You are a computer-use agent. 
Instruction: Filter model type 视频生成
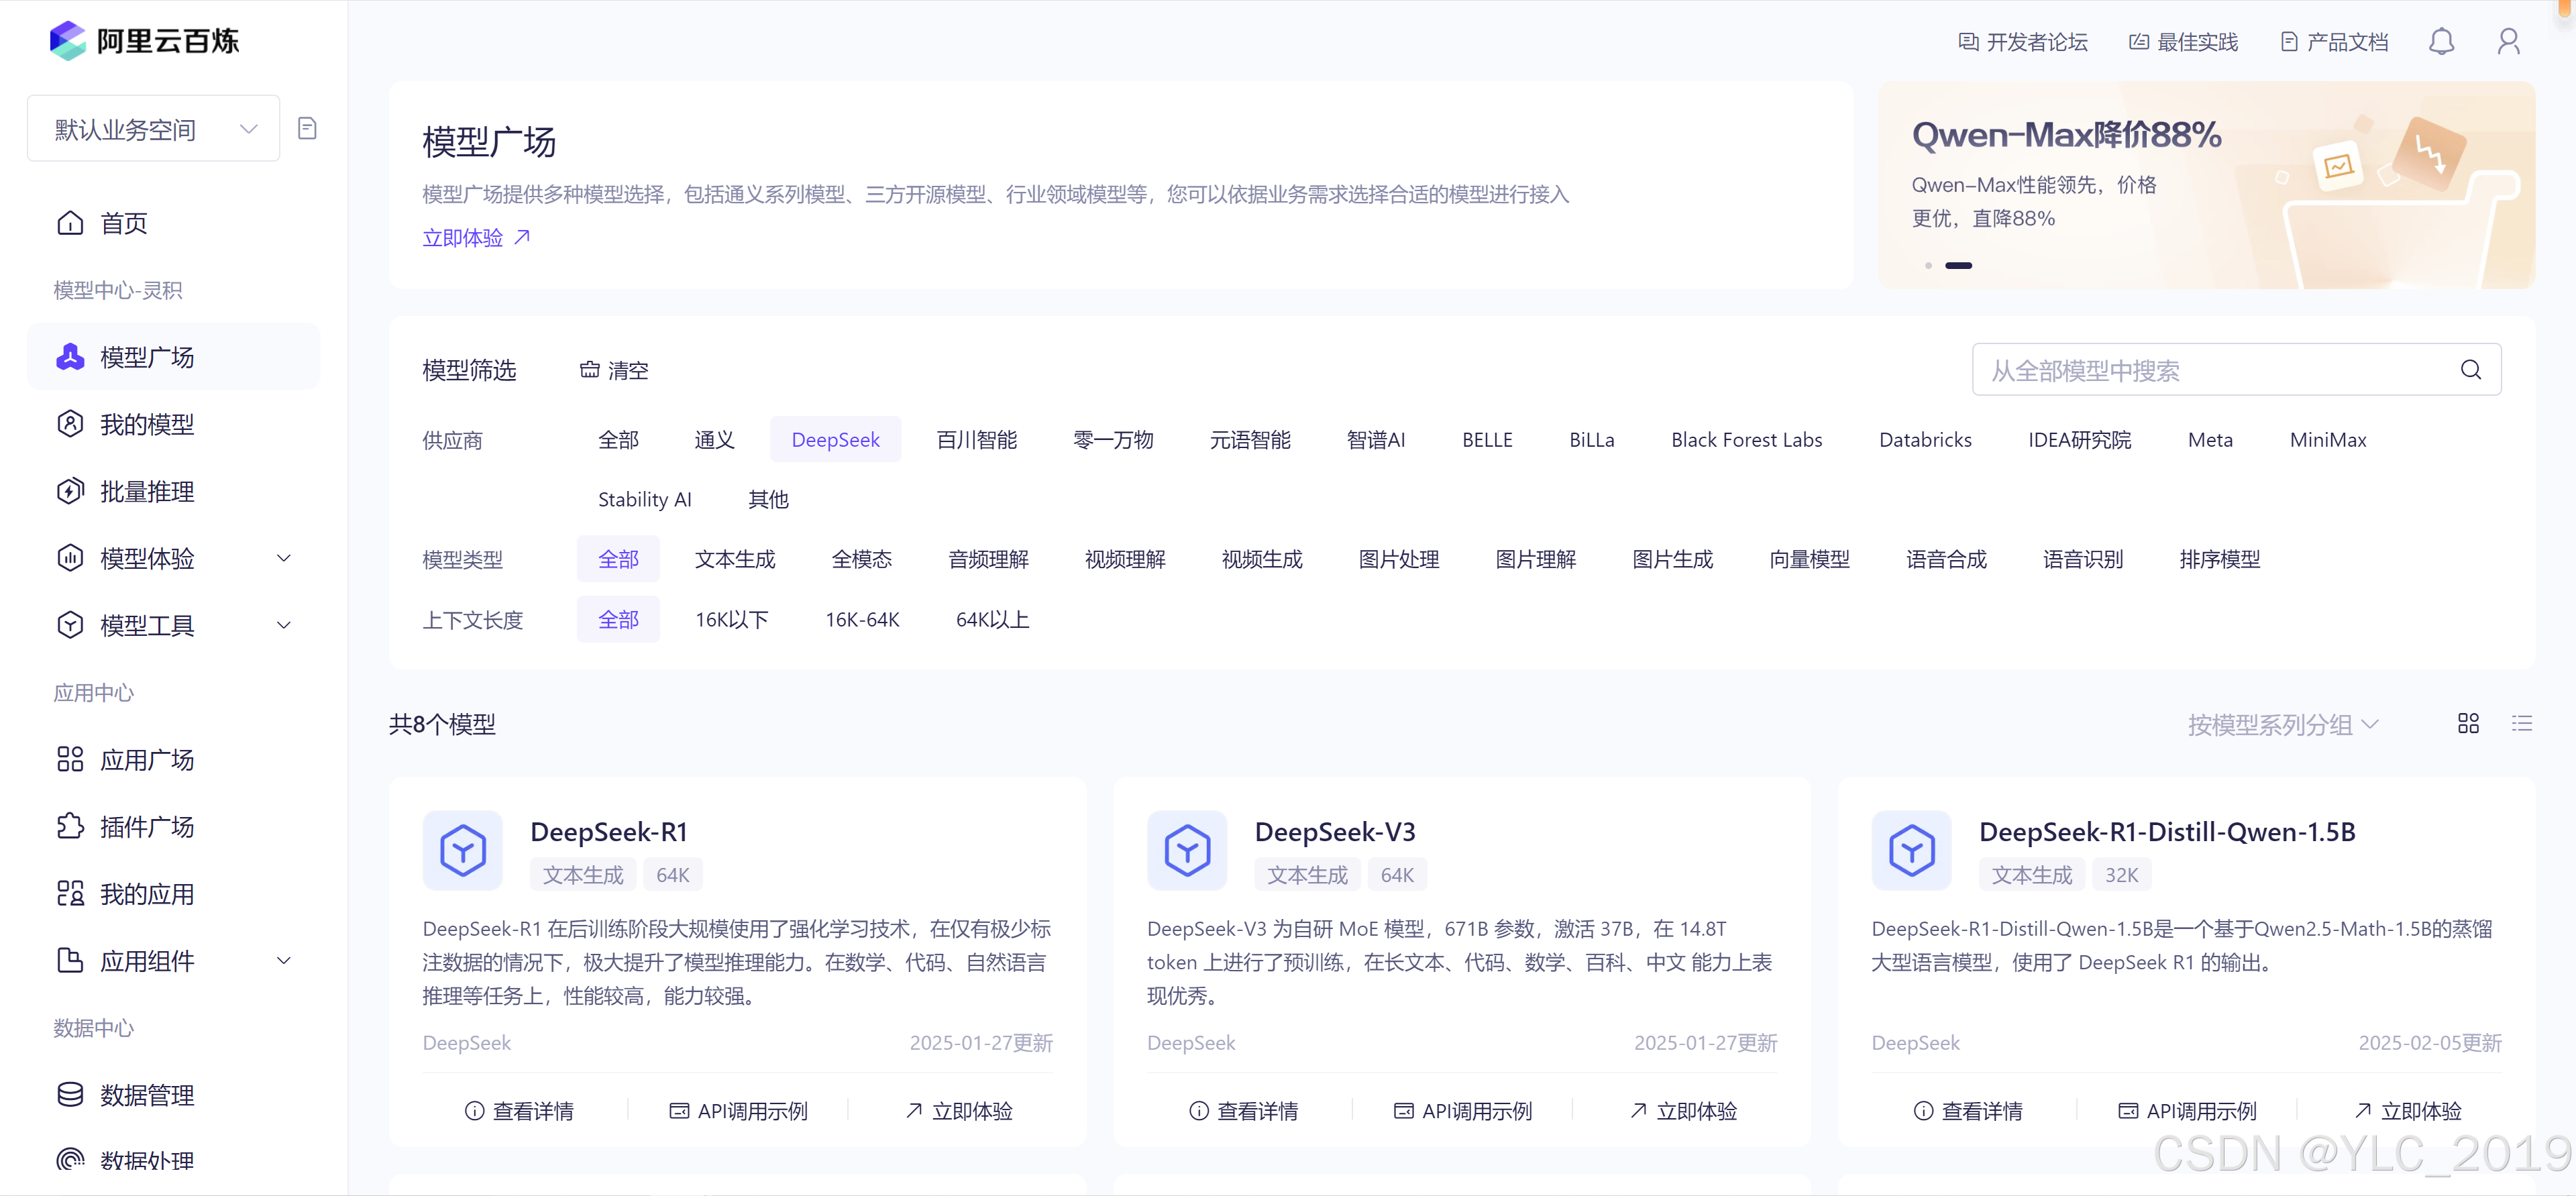pos(1262,559)
